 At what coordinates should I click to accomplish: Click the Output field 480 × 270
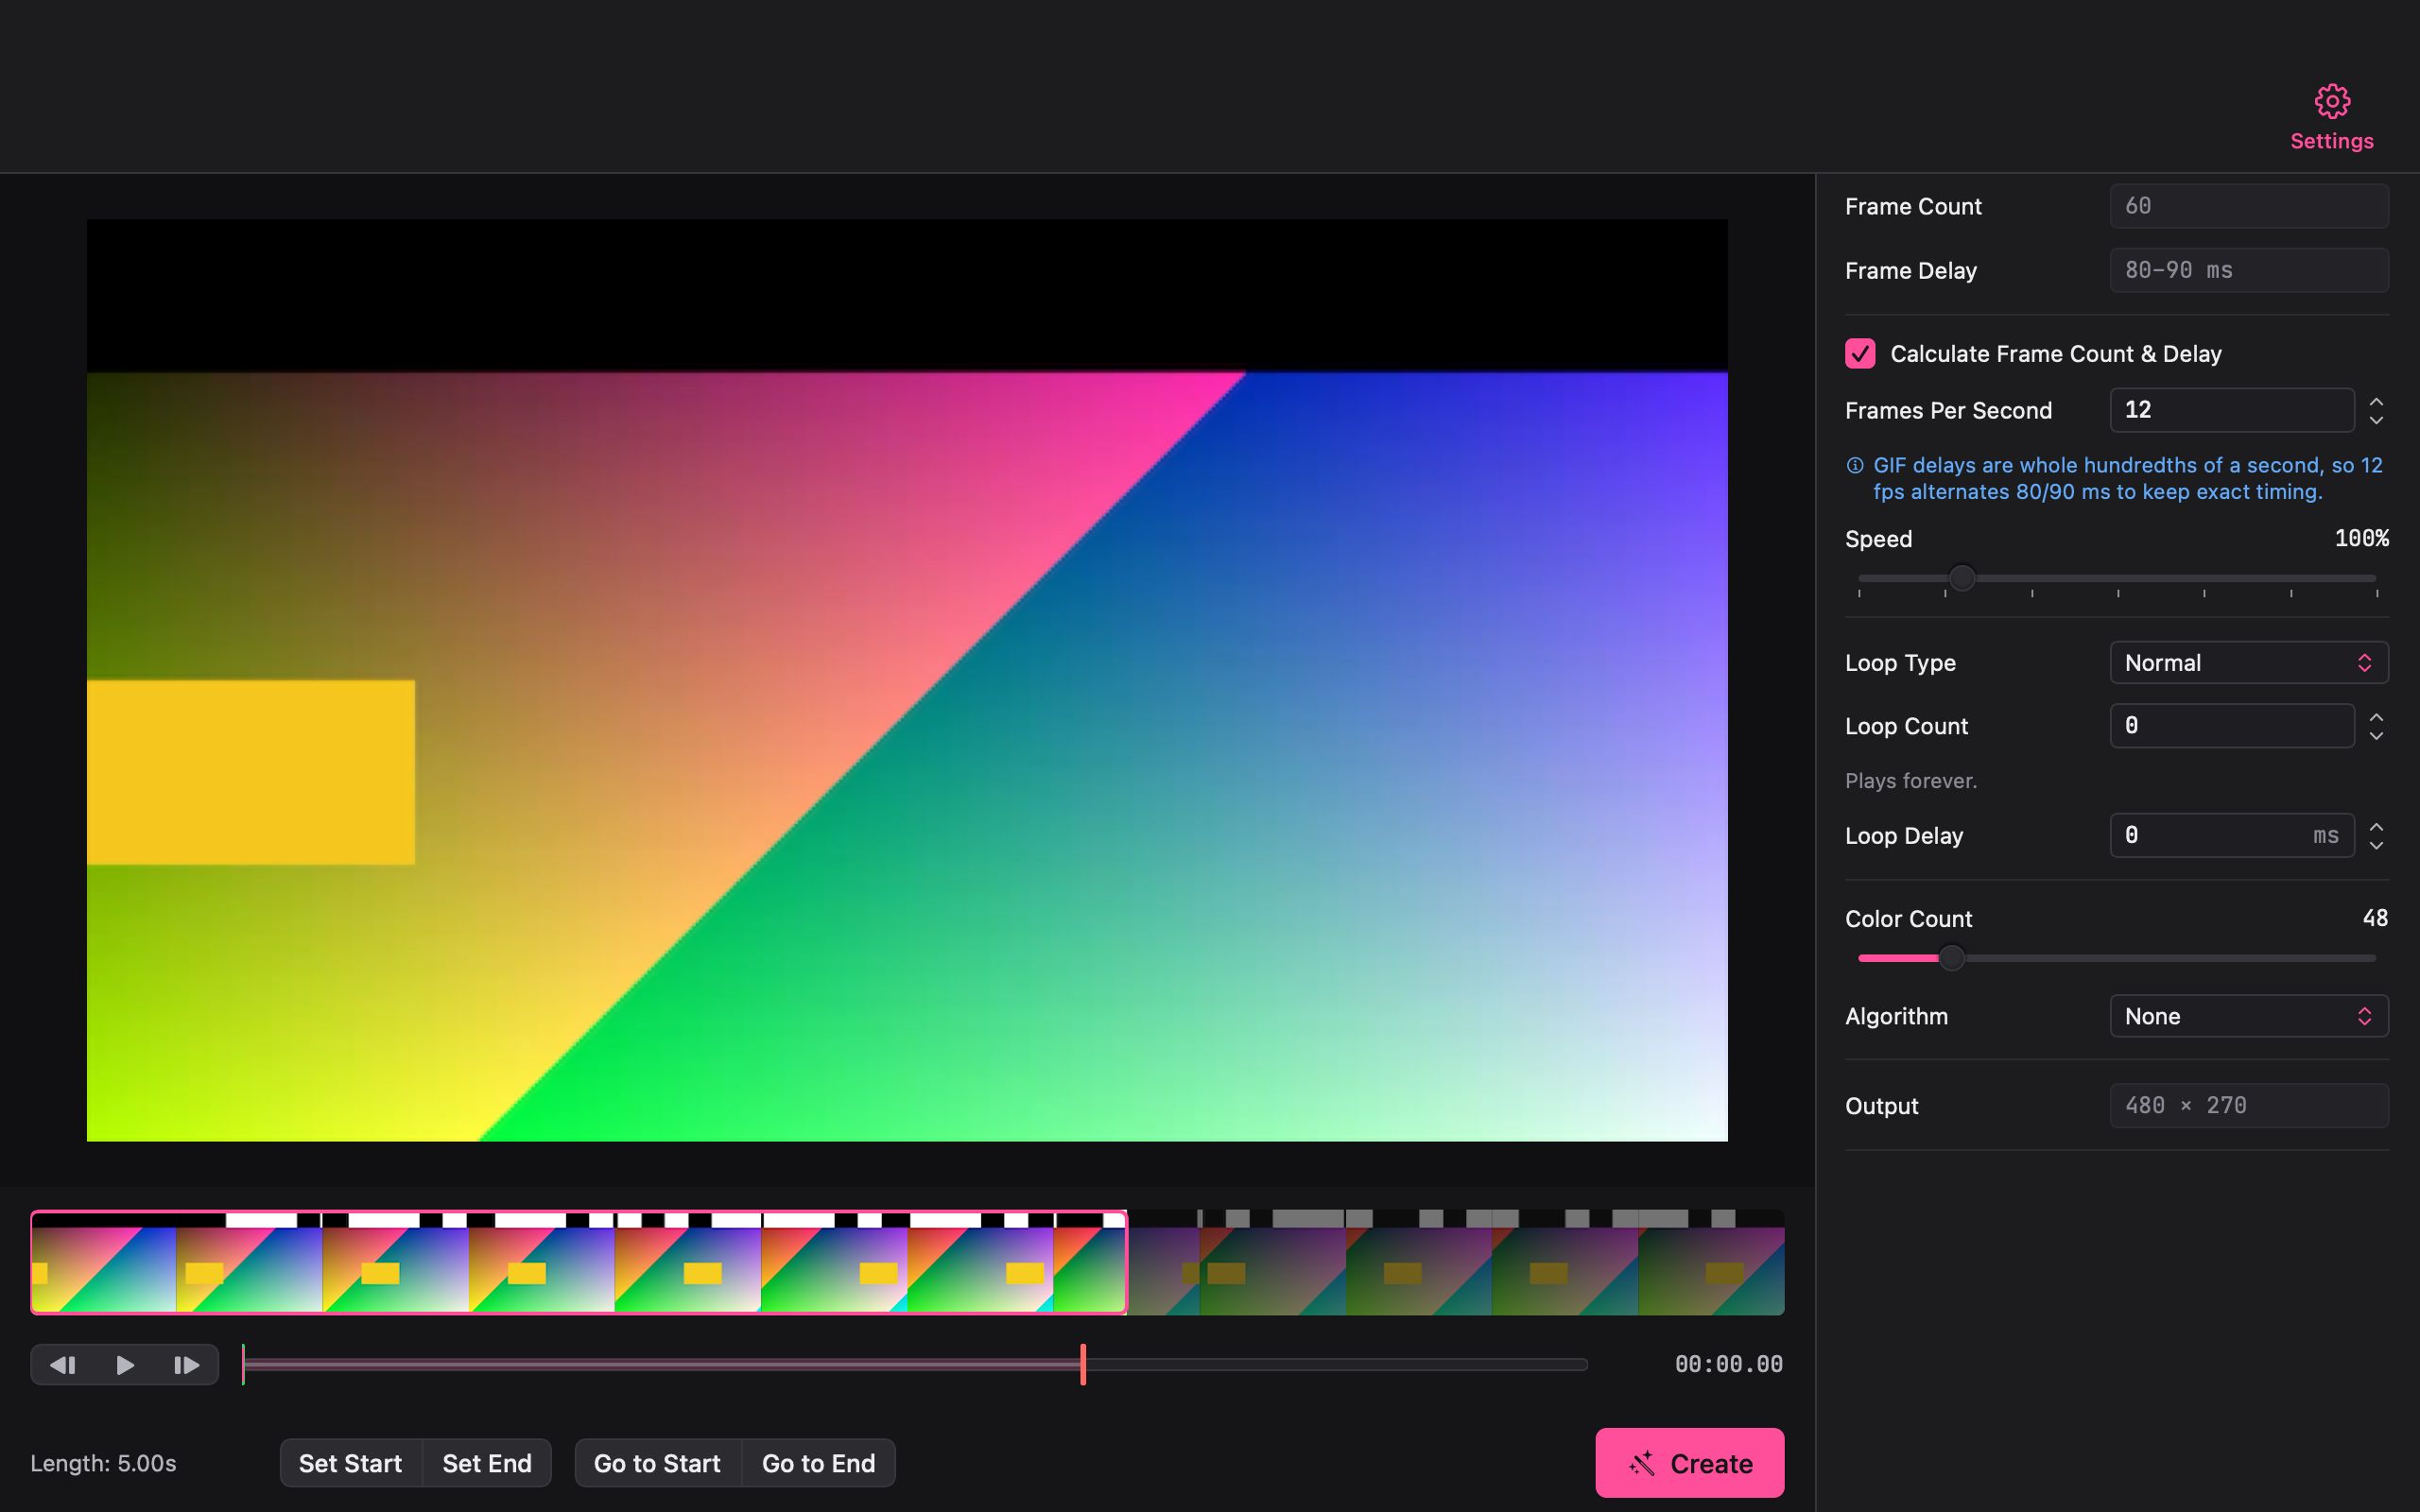point(2249,1106)
